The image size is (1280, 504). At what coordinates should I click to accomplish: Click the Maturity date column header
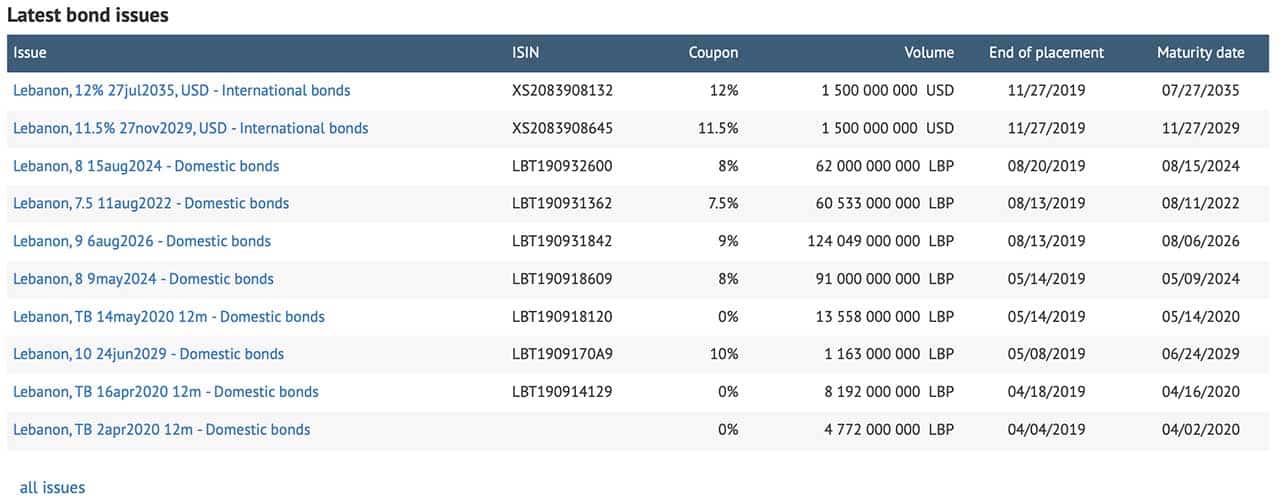pyautogui.click(x=1200, y=53)
